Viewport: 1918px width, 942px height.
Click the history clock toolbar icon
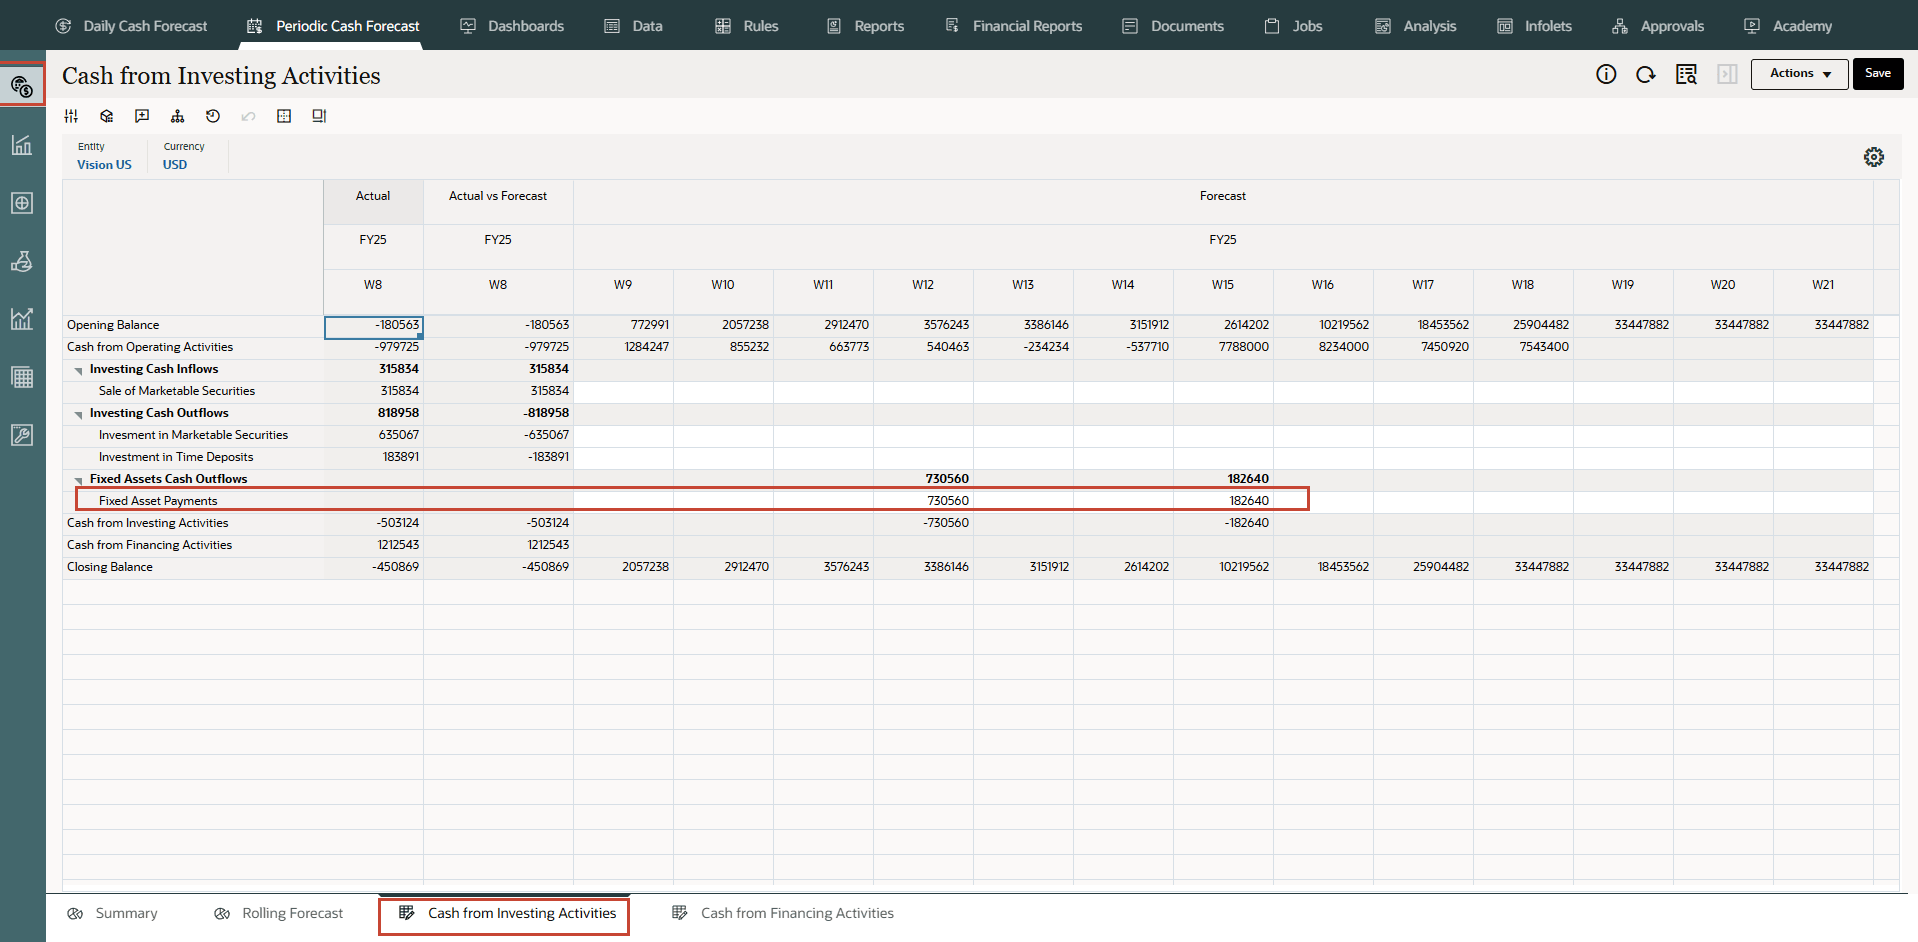coord(213,116)
